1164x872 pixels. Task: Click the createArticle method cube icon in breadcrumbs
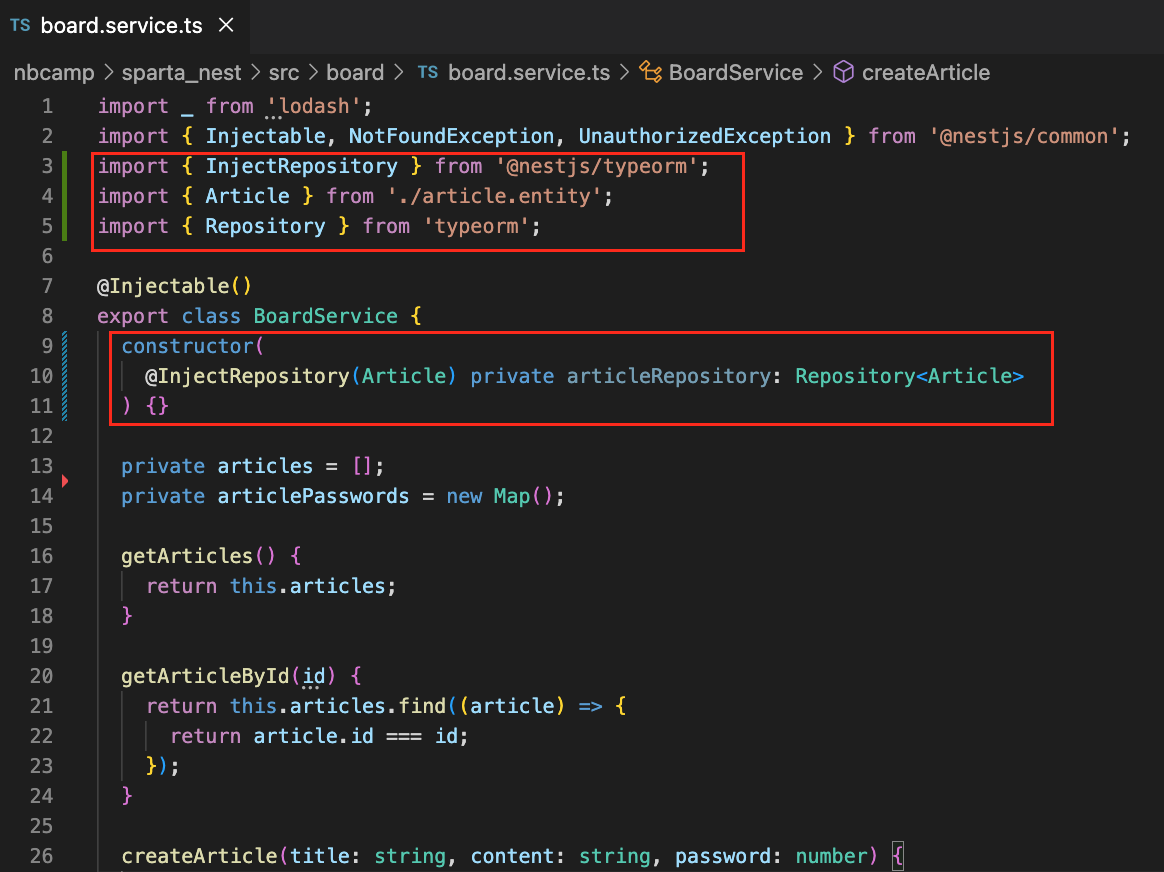843,72
